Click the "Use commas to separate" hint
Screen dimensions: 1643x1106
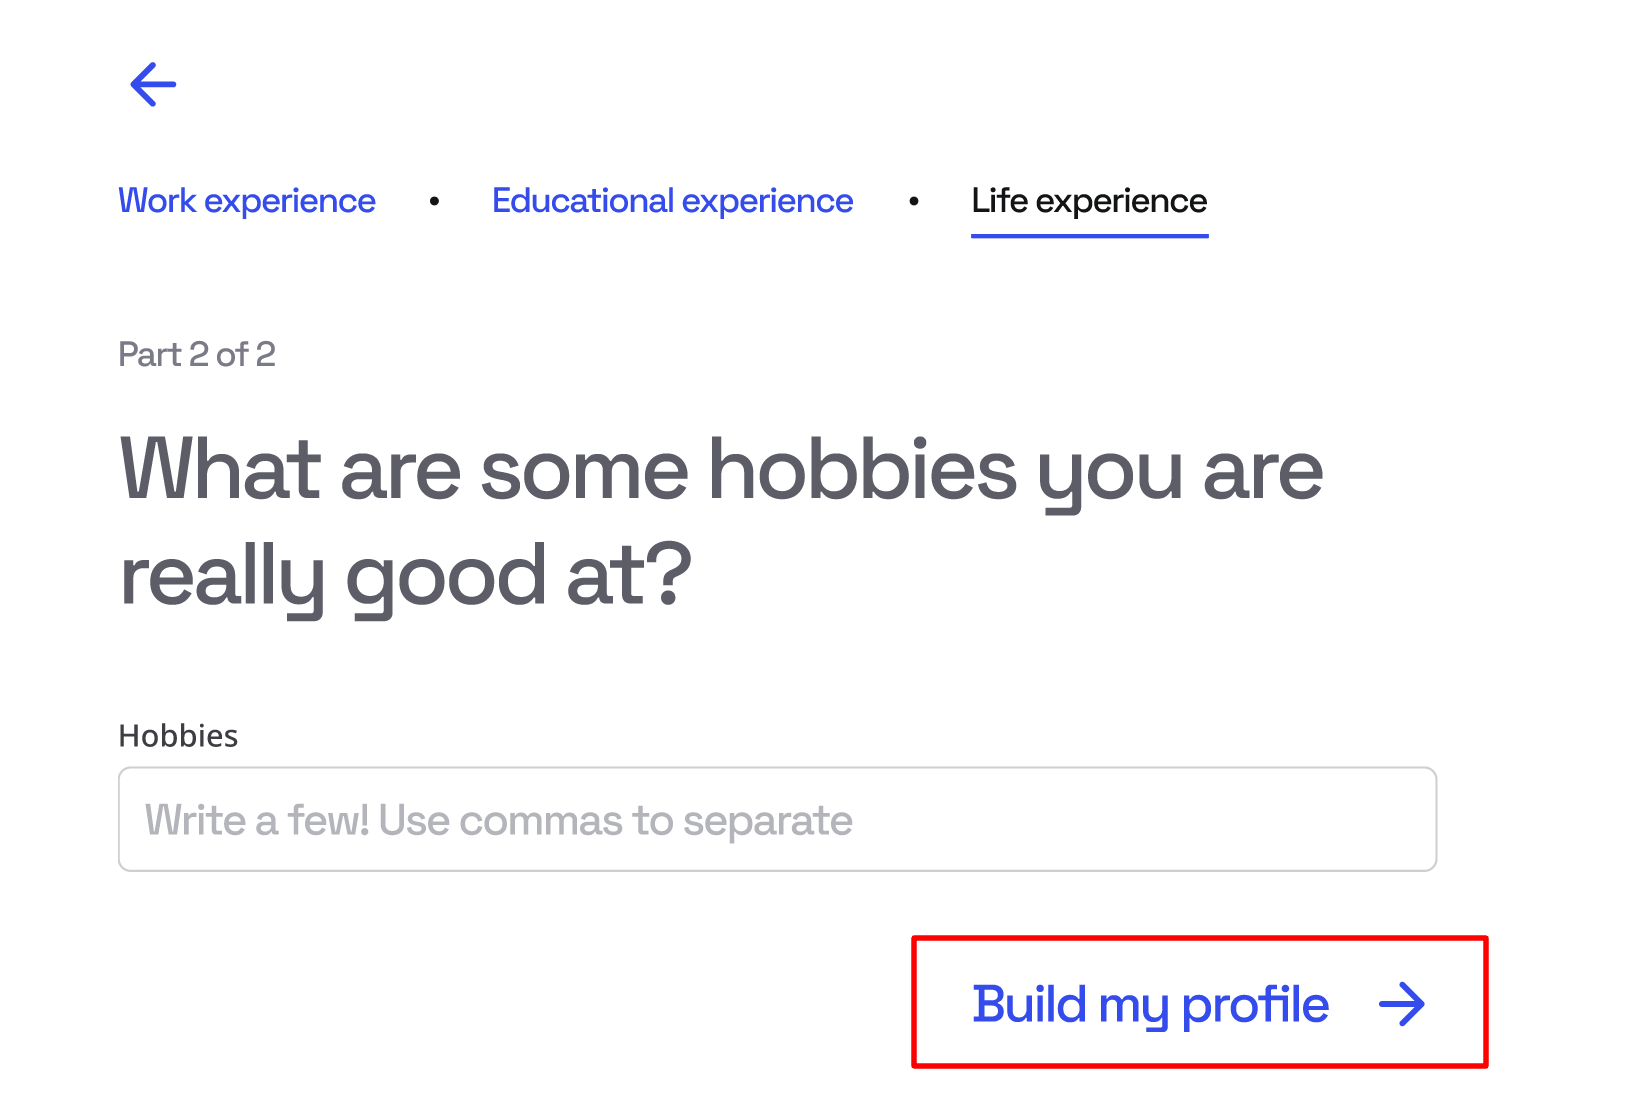pos(616,821)
